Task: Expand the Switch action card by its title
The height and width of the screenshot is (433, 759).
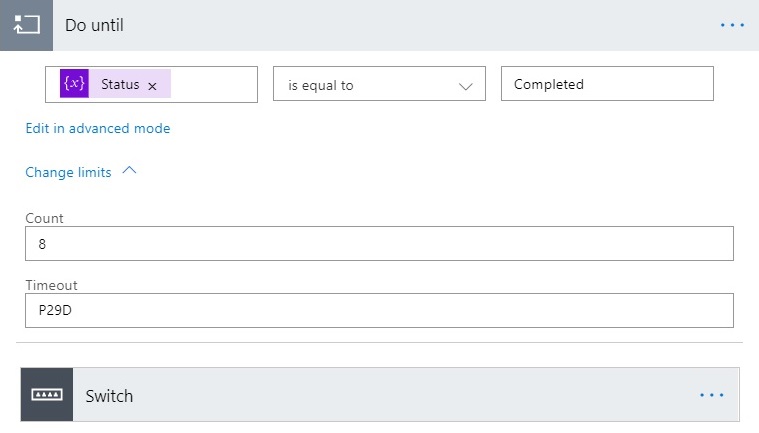Action: point(109,395)
